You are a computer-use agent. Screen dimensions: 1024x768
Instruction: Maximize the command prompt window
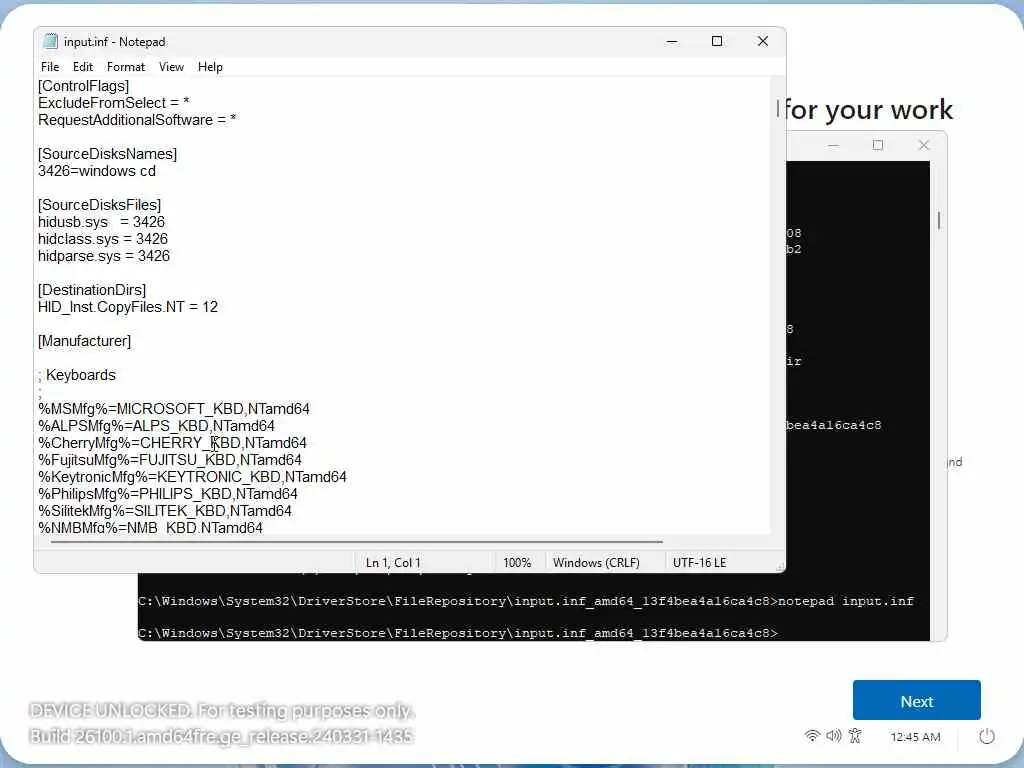878,145
